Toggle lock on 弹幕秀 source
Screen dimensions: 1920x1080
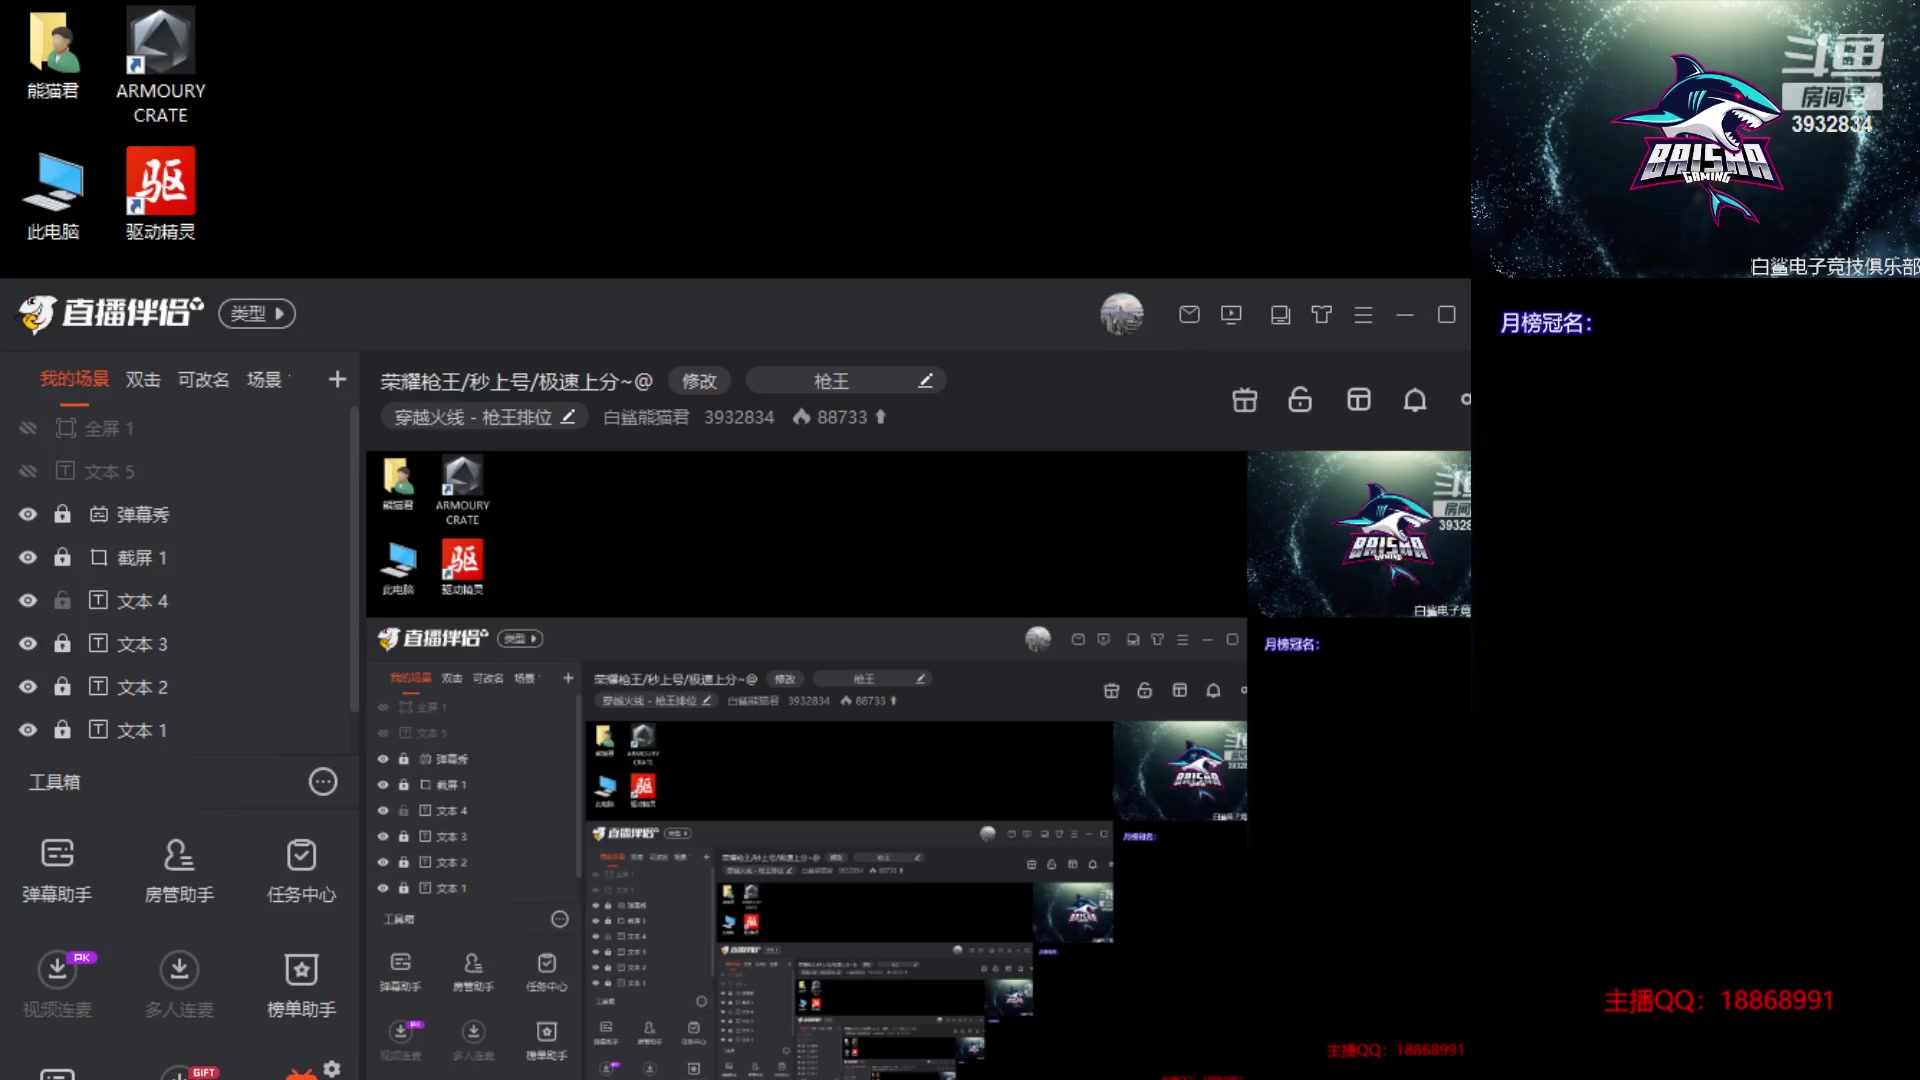point(62,513)
